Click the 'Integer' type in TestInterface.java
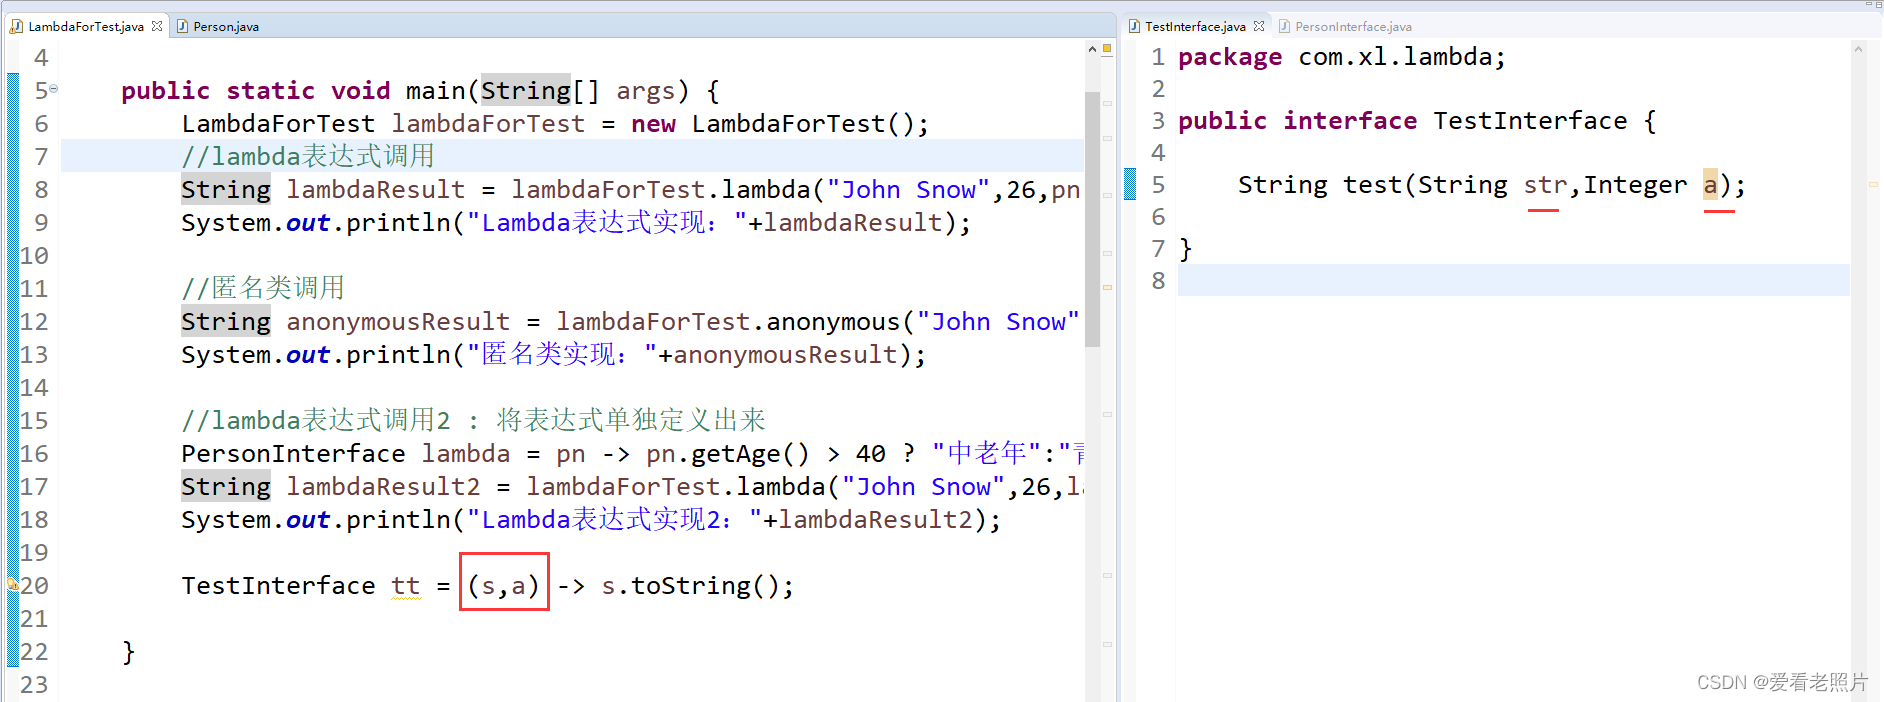1884x702 pixels. pos(1635,185)
